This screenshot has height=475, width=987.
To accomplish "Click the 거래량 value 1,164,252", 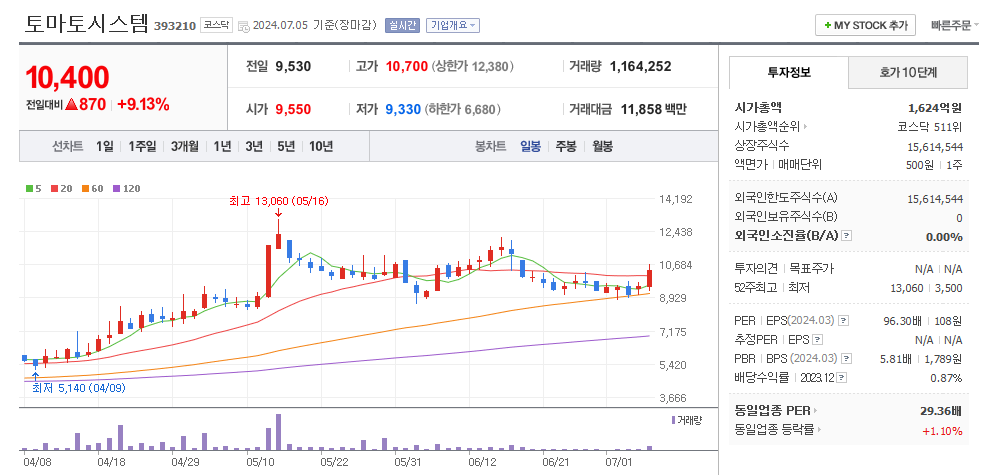I will tap(640, 67).
